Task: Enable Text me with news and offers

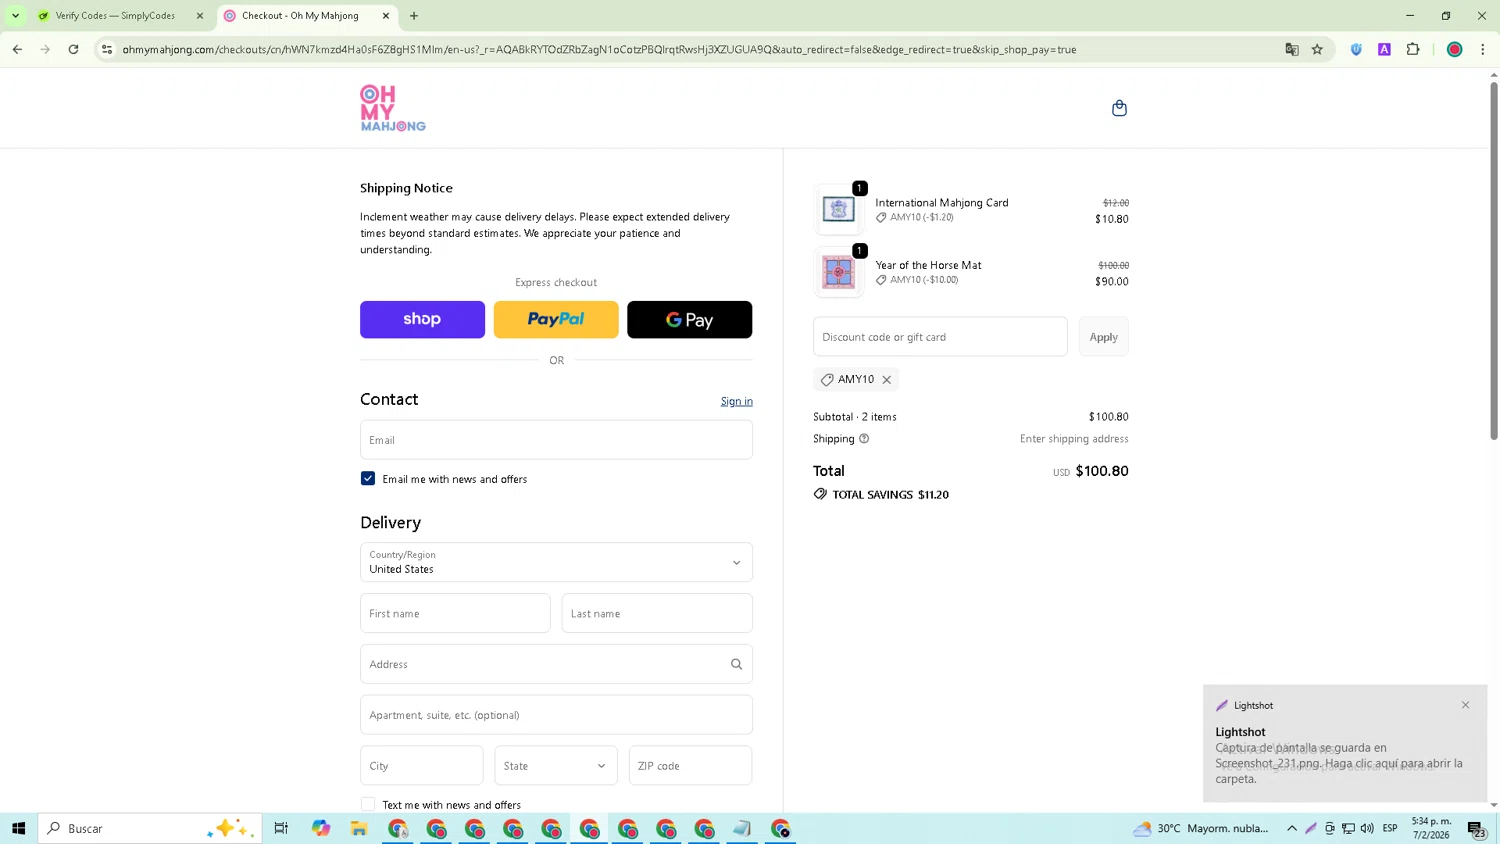Action: coord(368,804)
